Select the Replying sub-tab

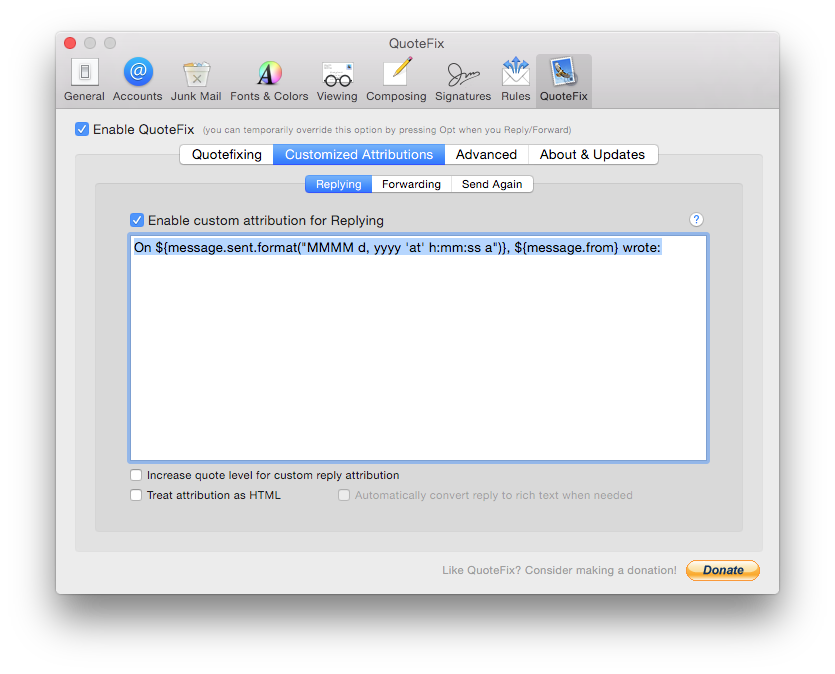[339, 184]
